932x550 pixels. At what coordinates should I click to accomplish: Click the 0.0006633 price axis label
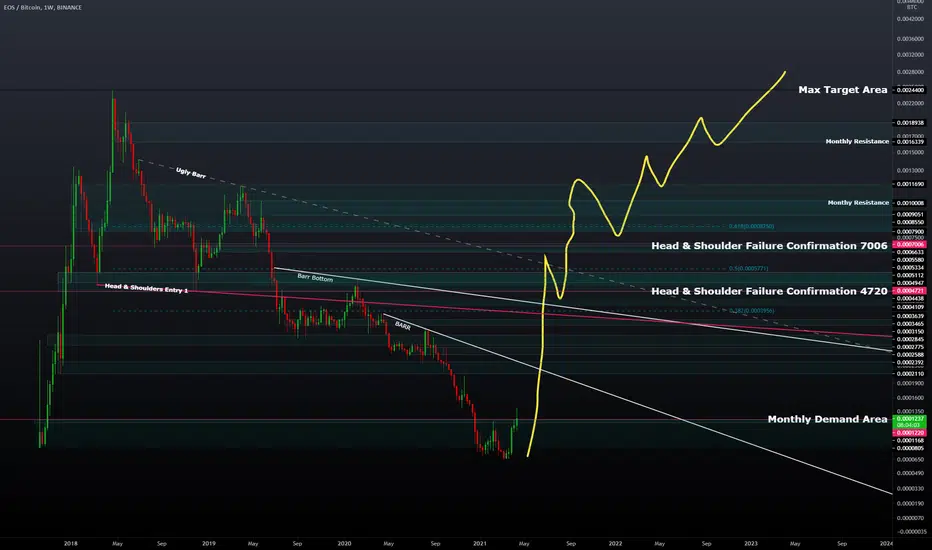point(910,252)
